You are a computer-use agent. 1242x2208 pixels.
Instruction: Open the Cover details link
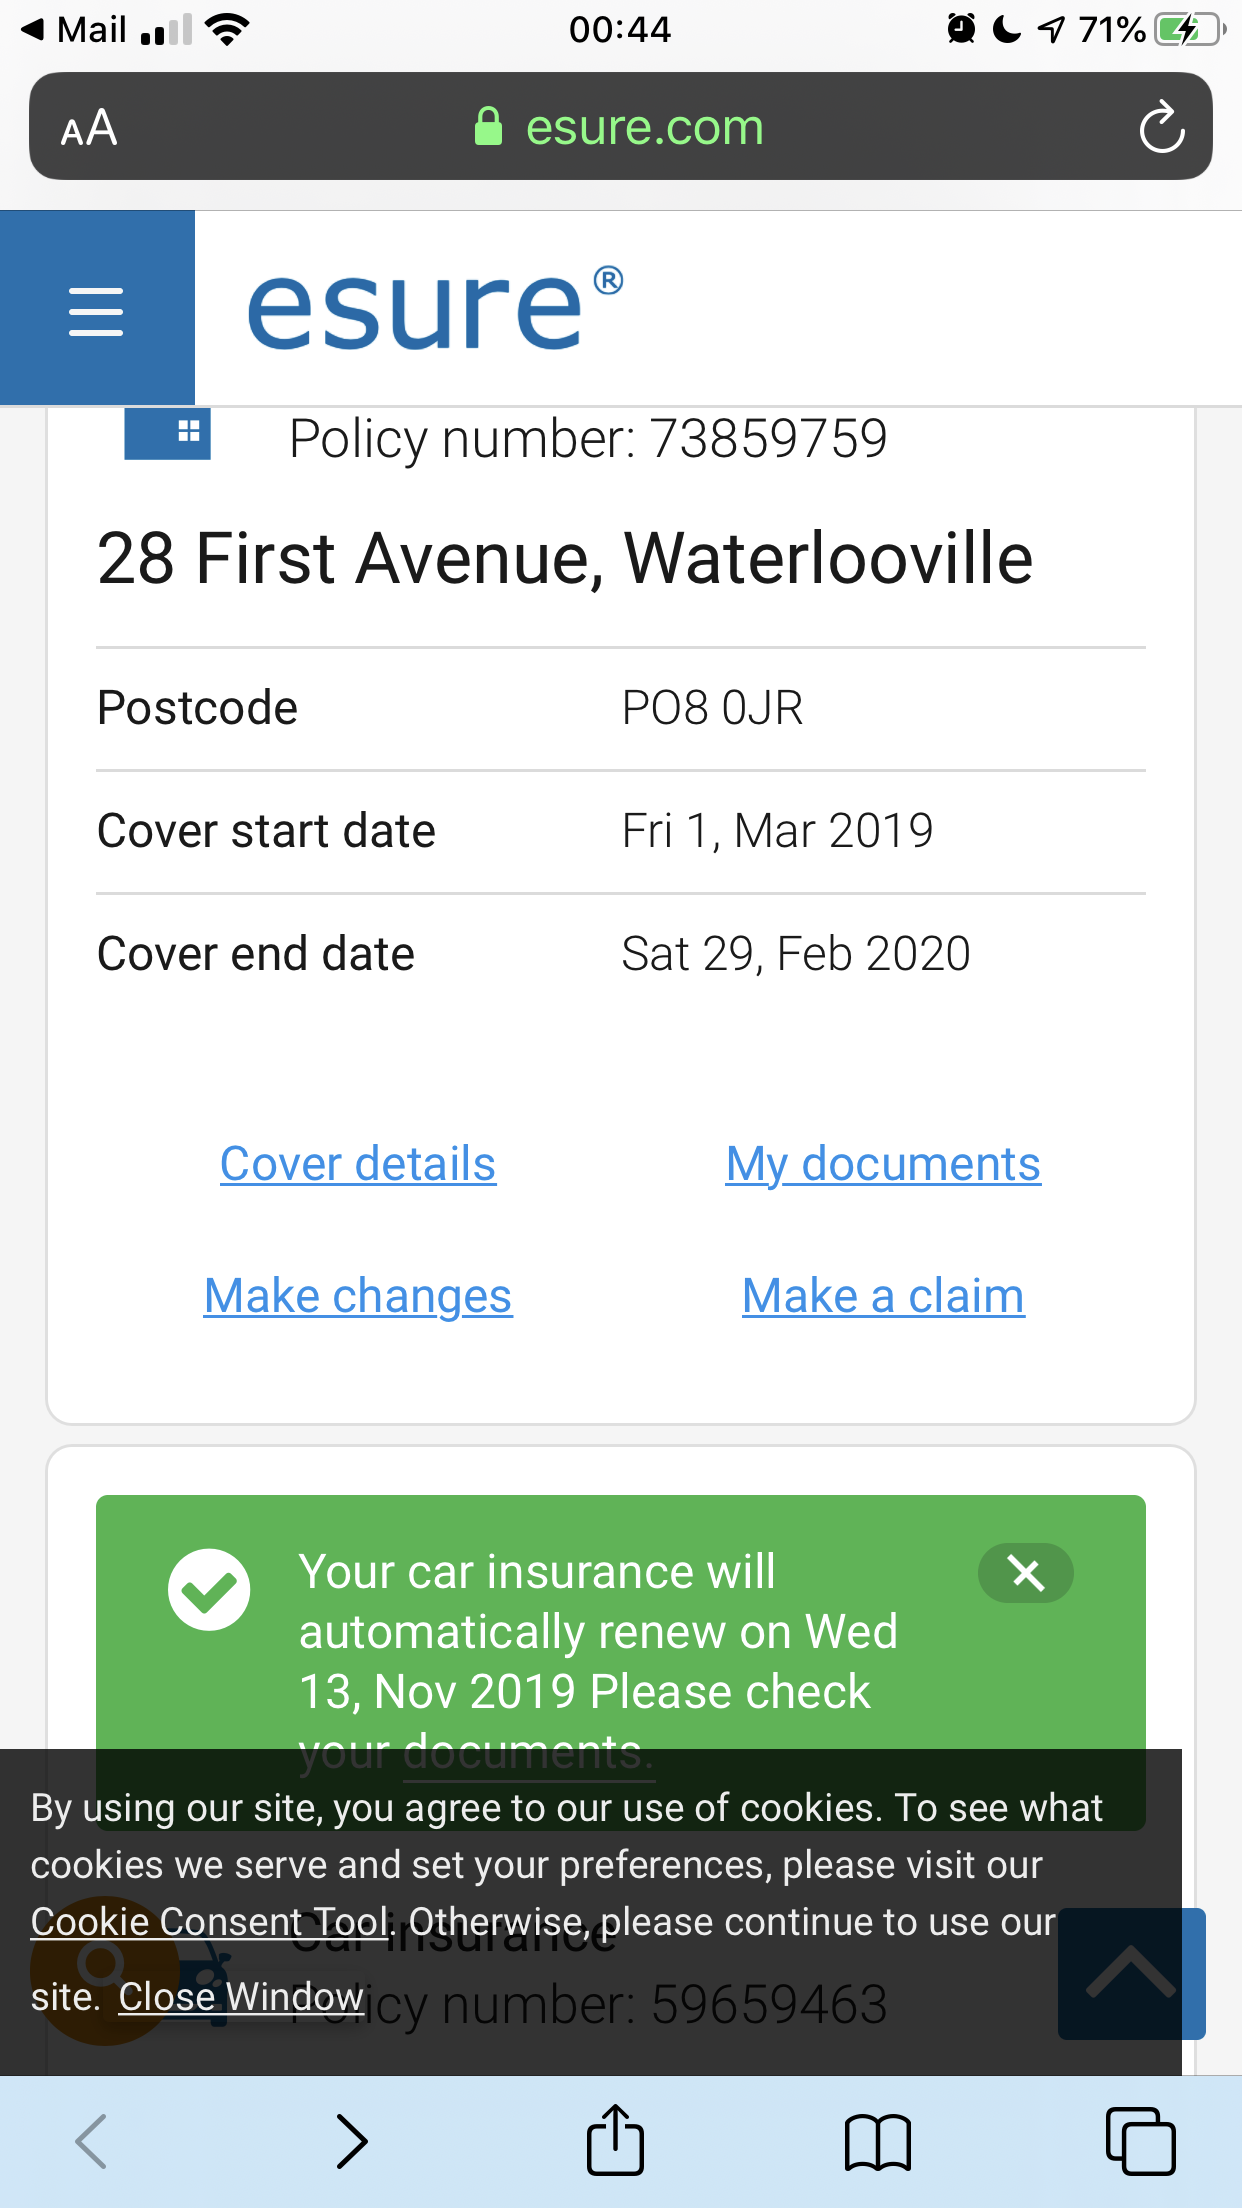click(358, 1164)
